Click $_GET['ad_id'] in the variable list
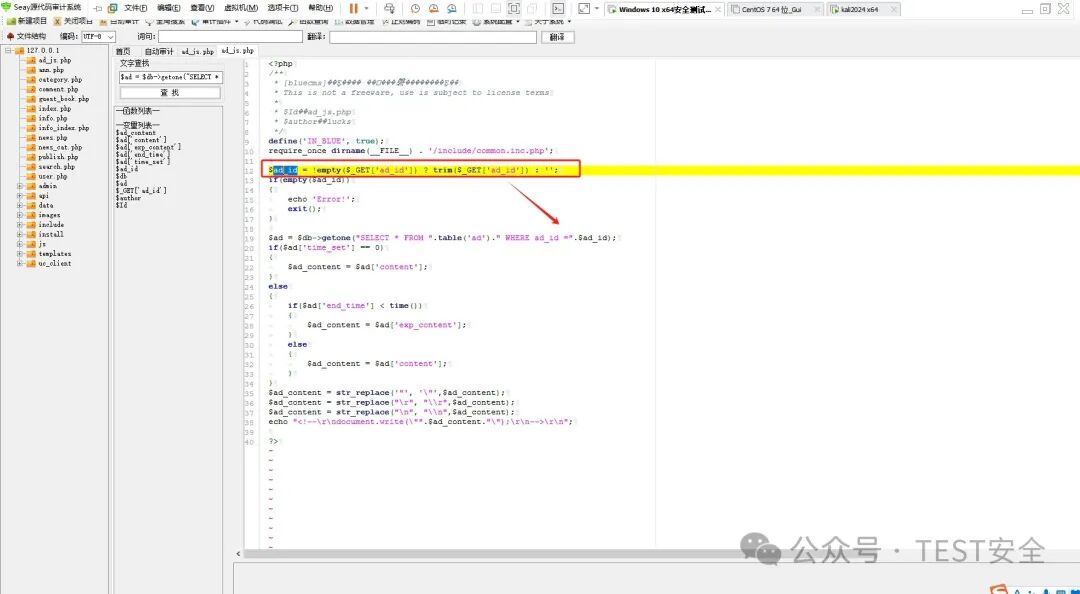Screen dimensions: 1080x594 tap(141, 190)
